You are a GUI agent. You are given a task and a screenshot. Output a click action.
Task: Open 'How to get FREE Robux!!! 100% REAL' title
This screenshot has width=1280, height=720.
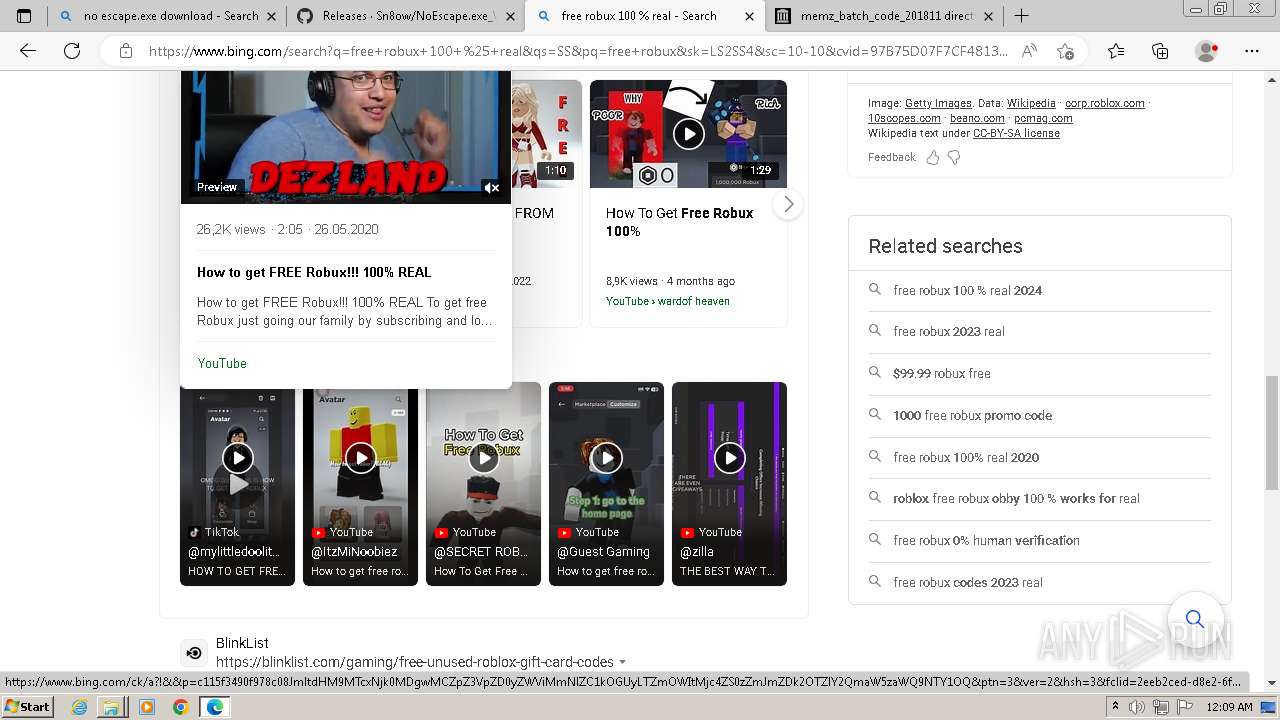pos(314,272)
